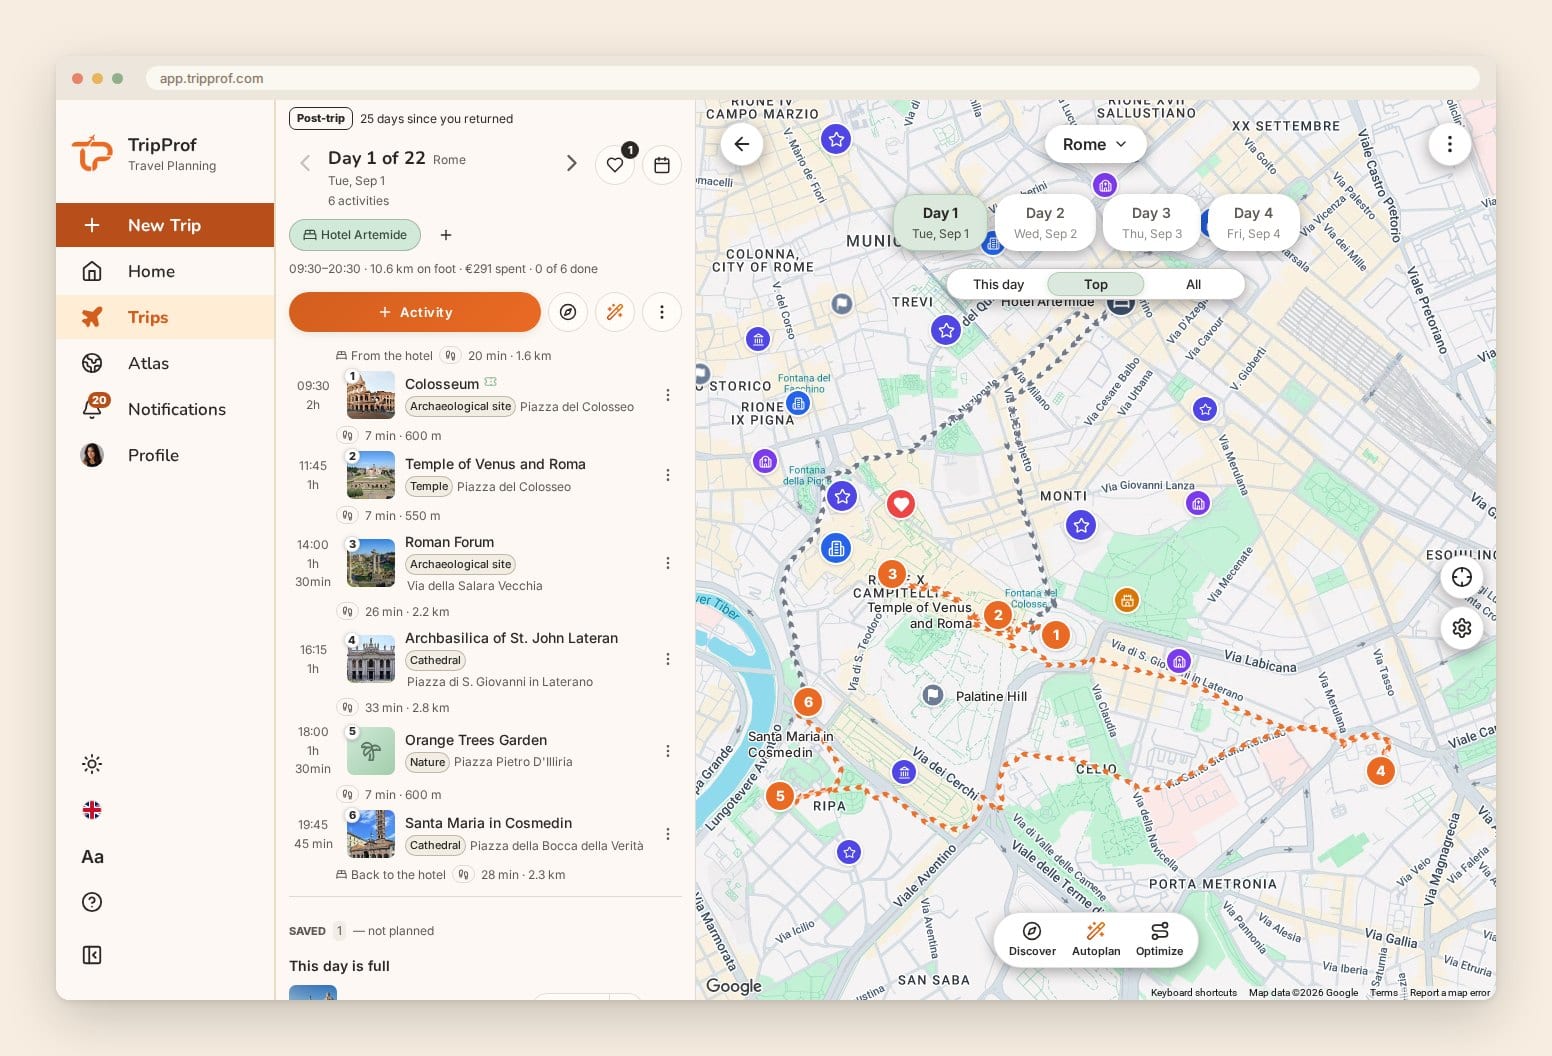Open Trips in the sidebar
Screen dimensions: 1552x1056
click(x=165, y=317)
